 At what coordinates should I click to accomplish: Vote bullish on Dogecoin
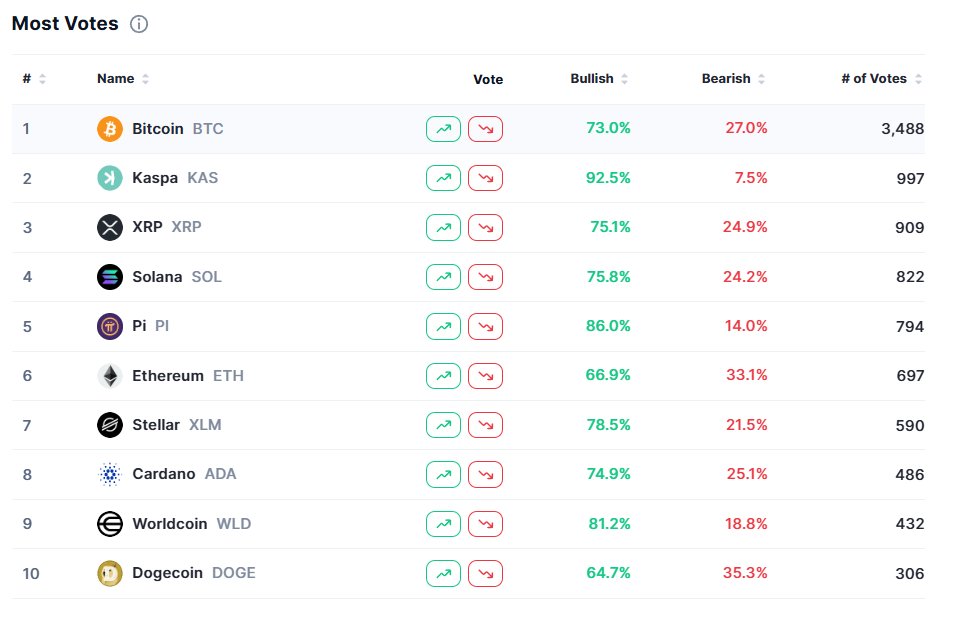(443, 573)
